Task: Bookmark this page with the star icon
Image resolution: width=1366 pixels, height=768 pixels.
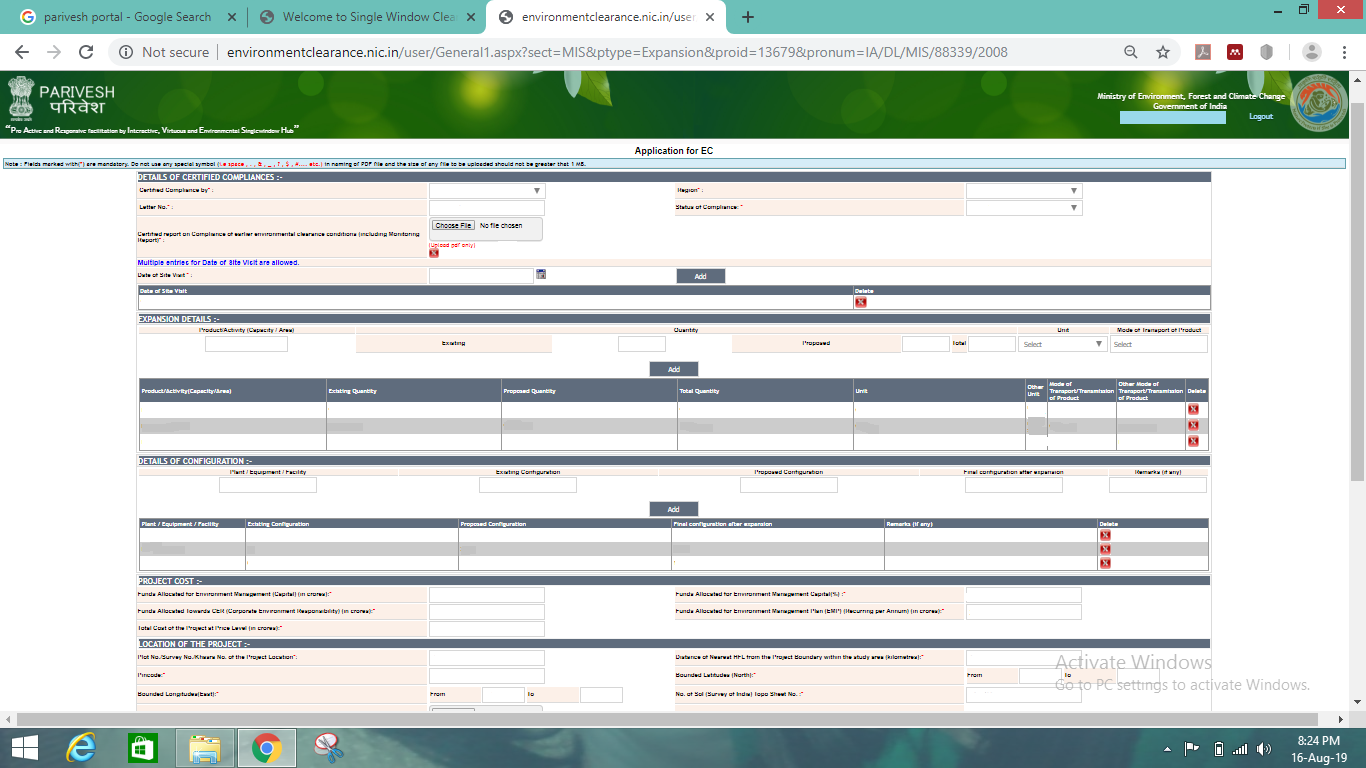Action: click(1163, 52)
